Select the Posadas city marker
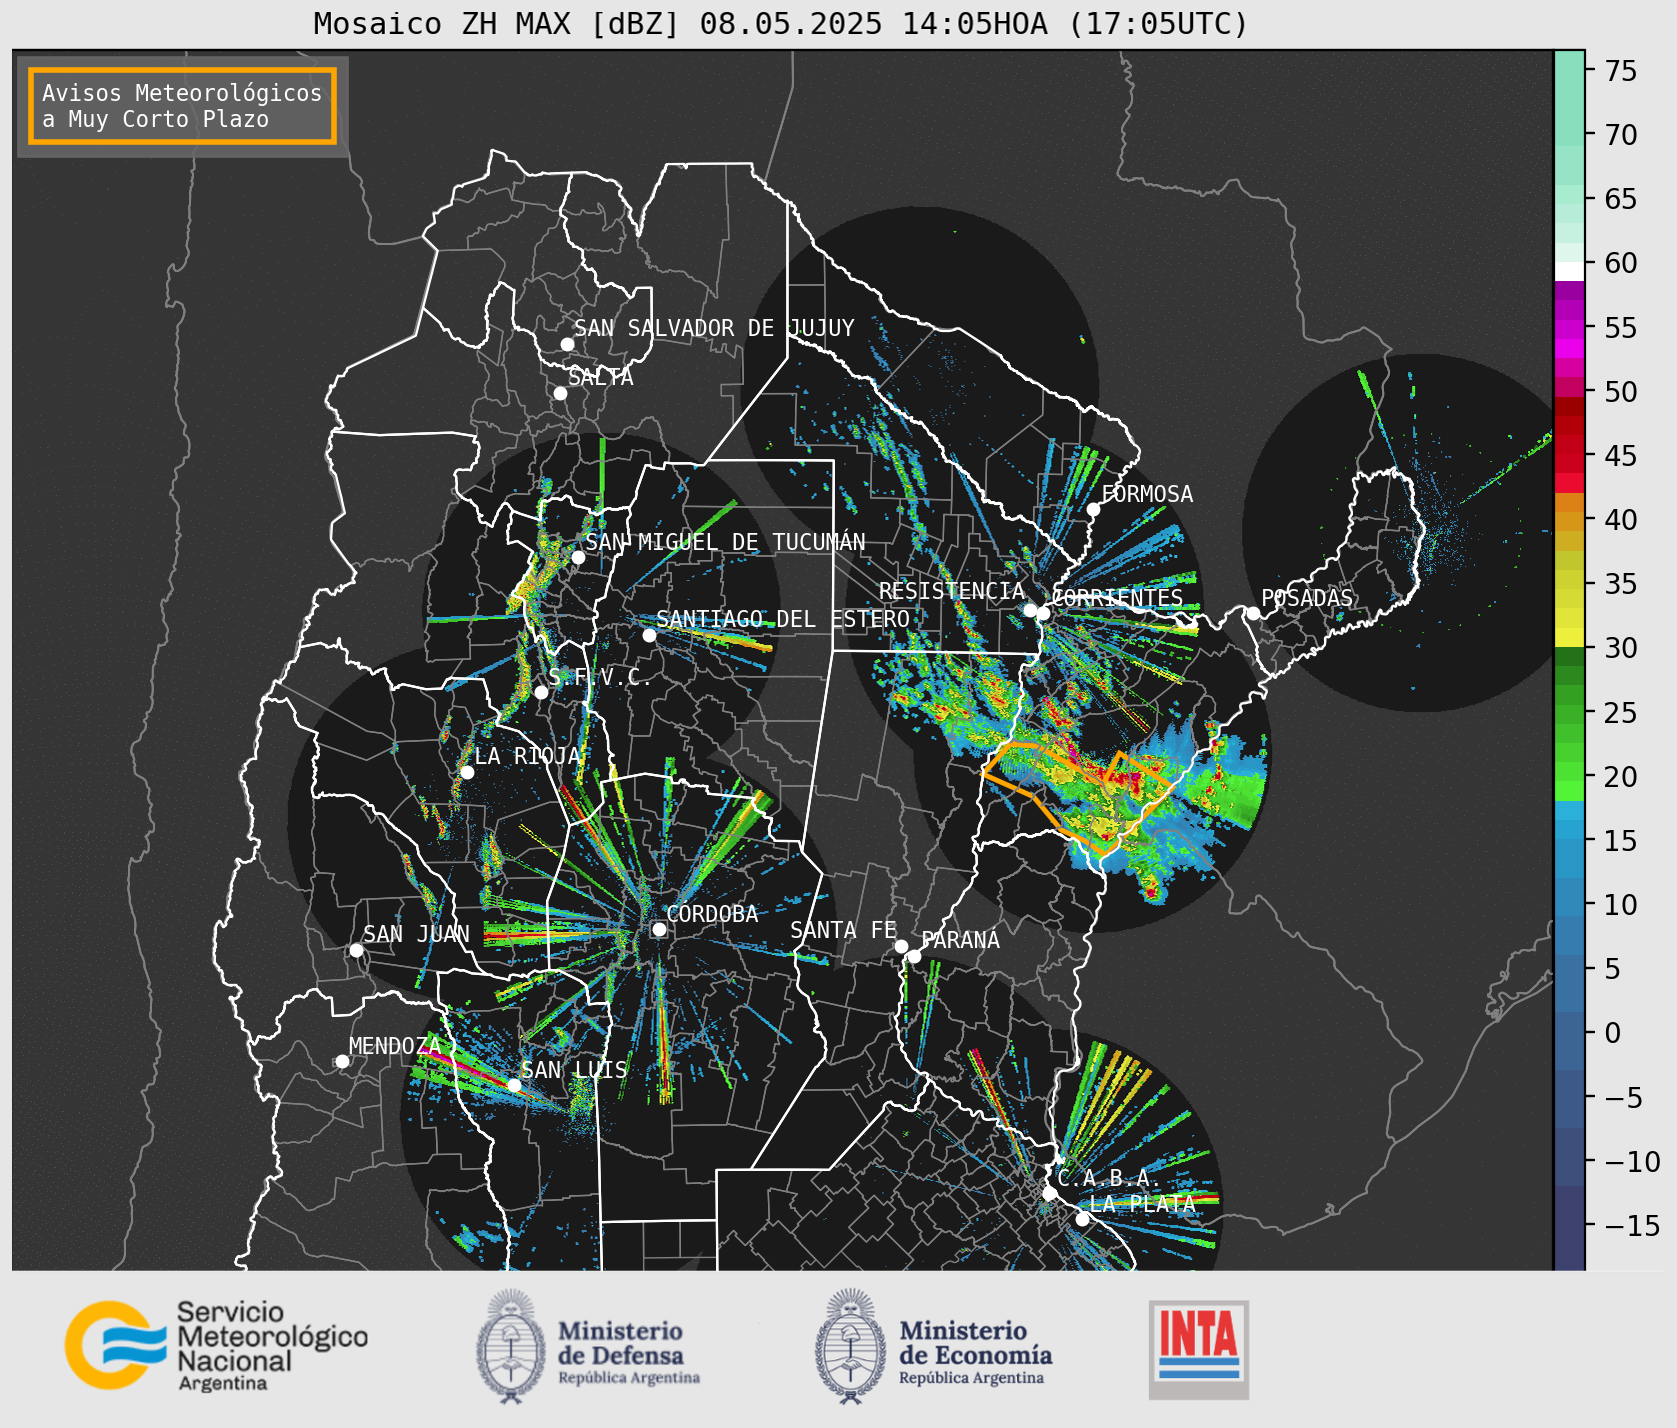This screenshot has width=1677, height=1428. coord(1253,613)
